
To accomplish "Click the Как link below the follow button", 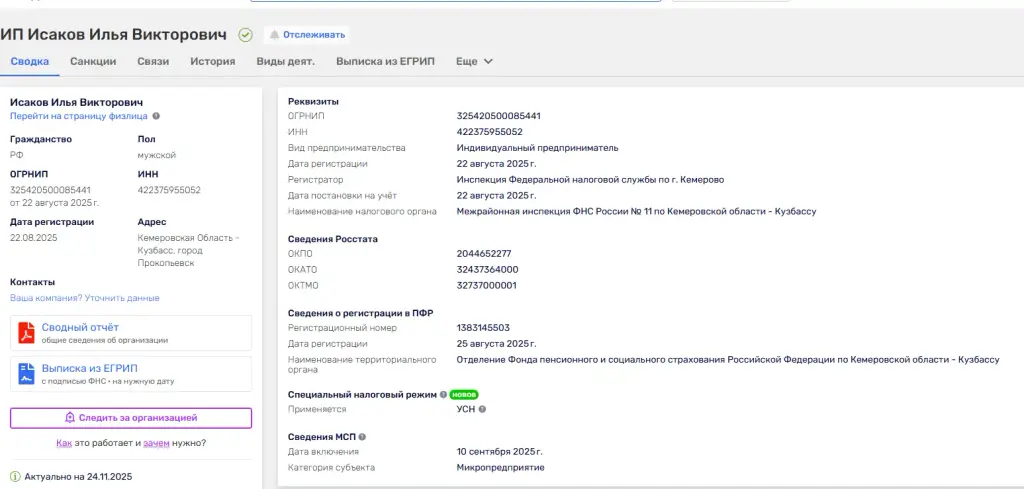I will [x=64, y=443].
